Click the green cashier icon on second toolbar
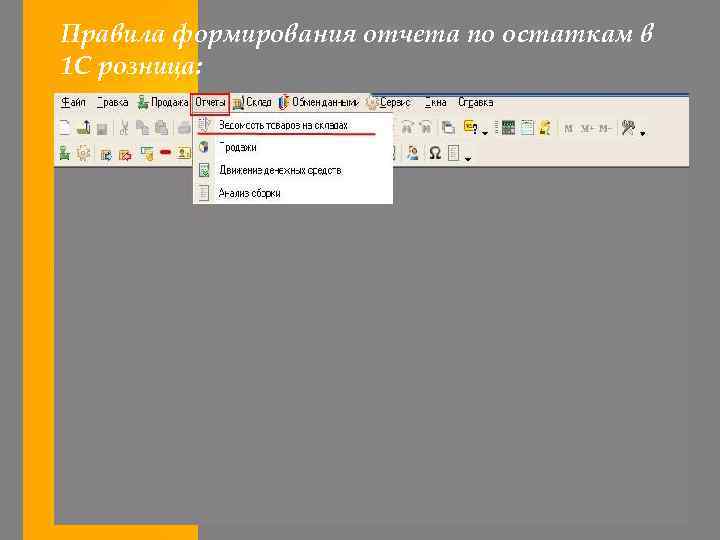The width and height of the screenshot is (720, 540). click(x=65, y=153)
